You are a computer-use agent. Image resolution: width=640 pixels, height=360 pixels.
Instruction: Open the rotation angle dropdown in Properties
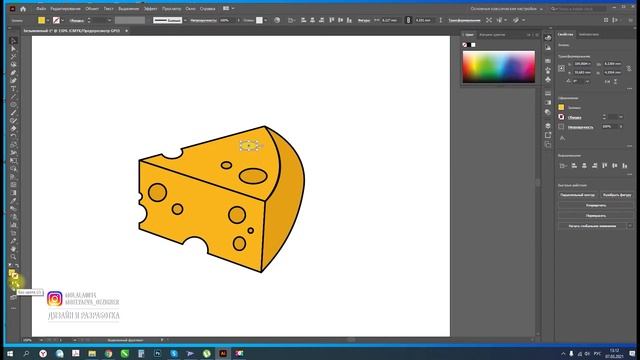[587, 82]
